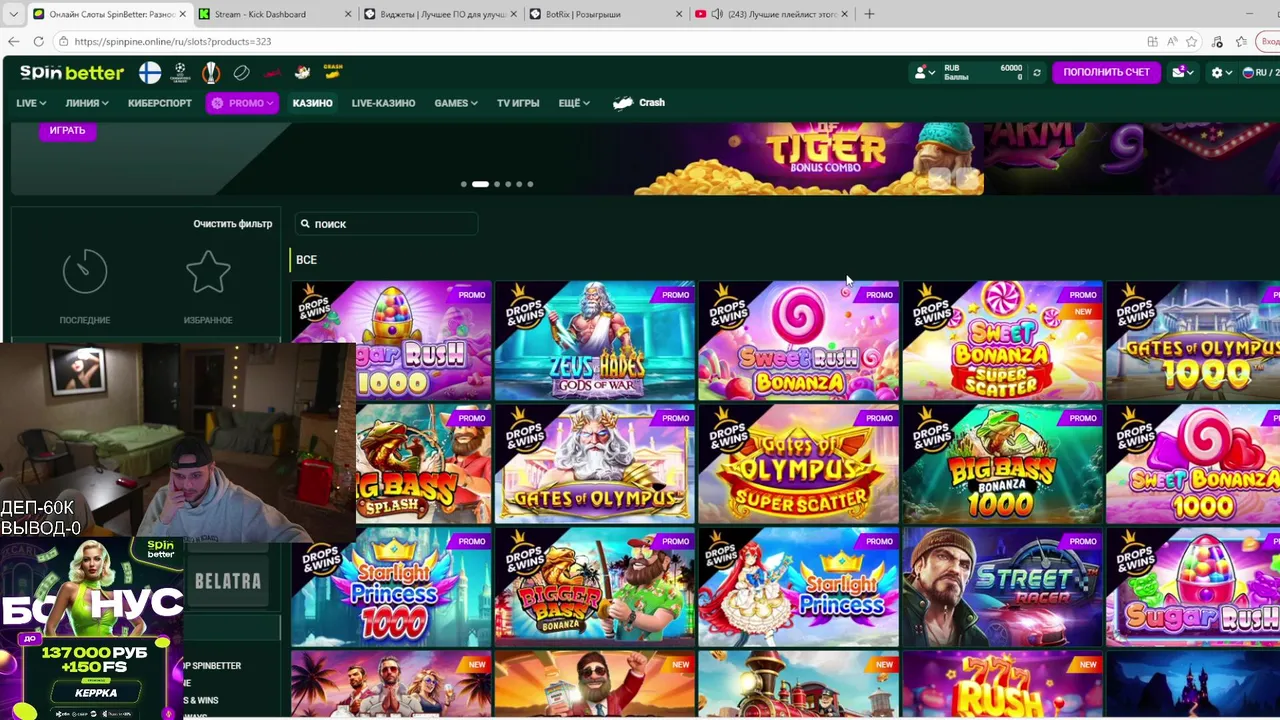This screenshot has height=720, width=1280.
Task: Expand the GAMES menu
Action: (456, 103)
